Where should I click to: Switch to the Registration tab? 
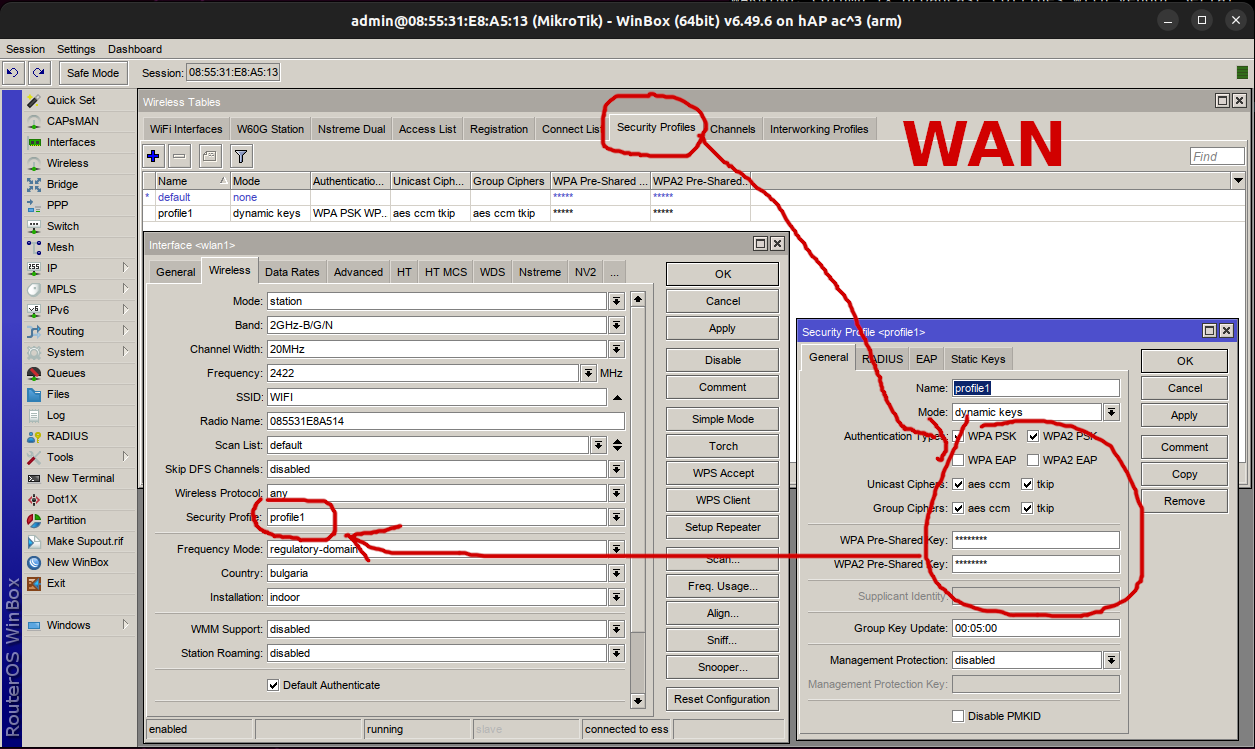click(498, 129)
